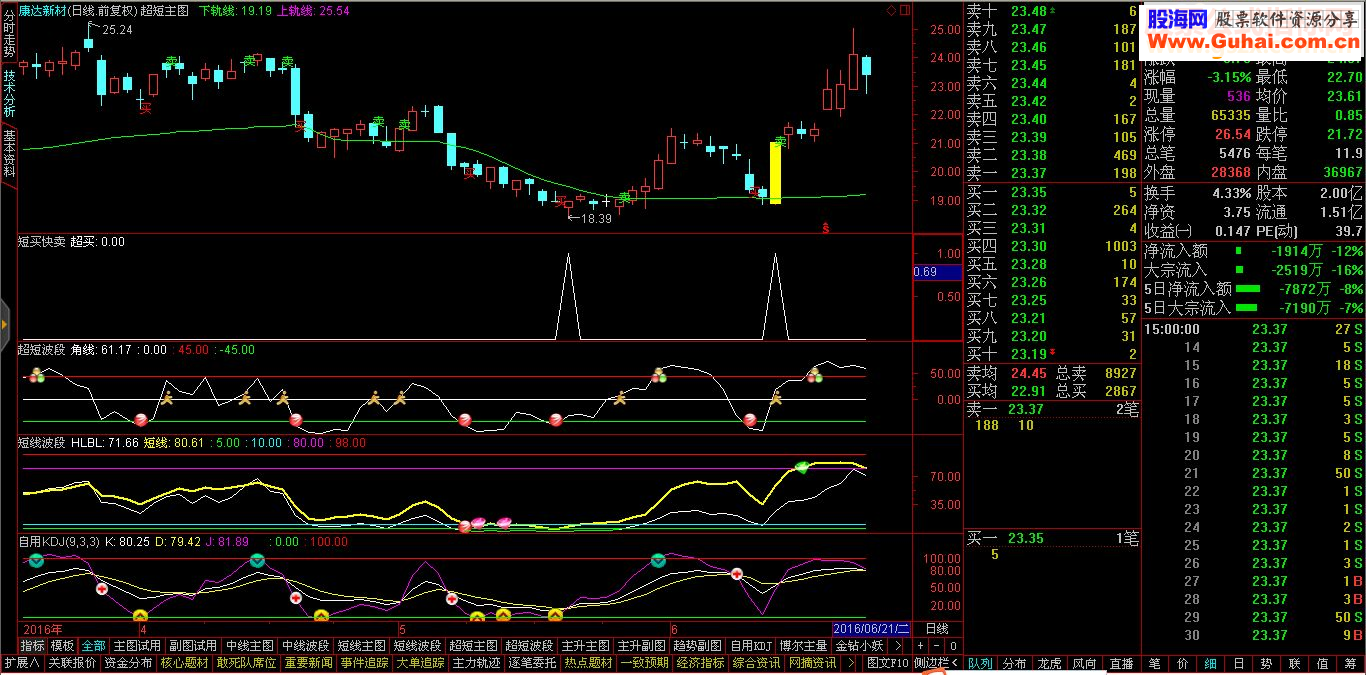
Task: Open the 基本资料 vertical tab
Action: [9, 153]
